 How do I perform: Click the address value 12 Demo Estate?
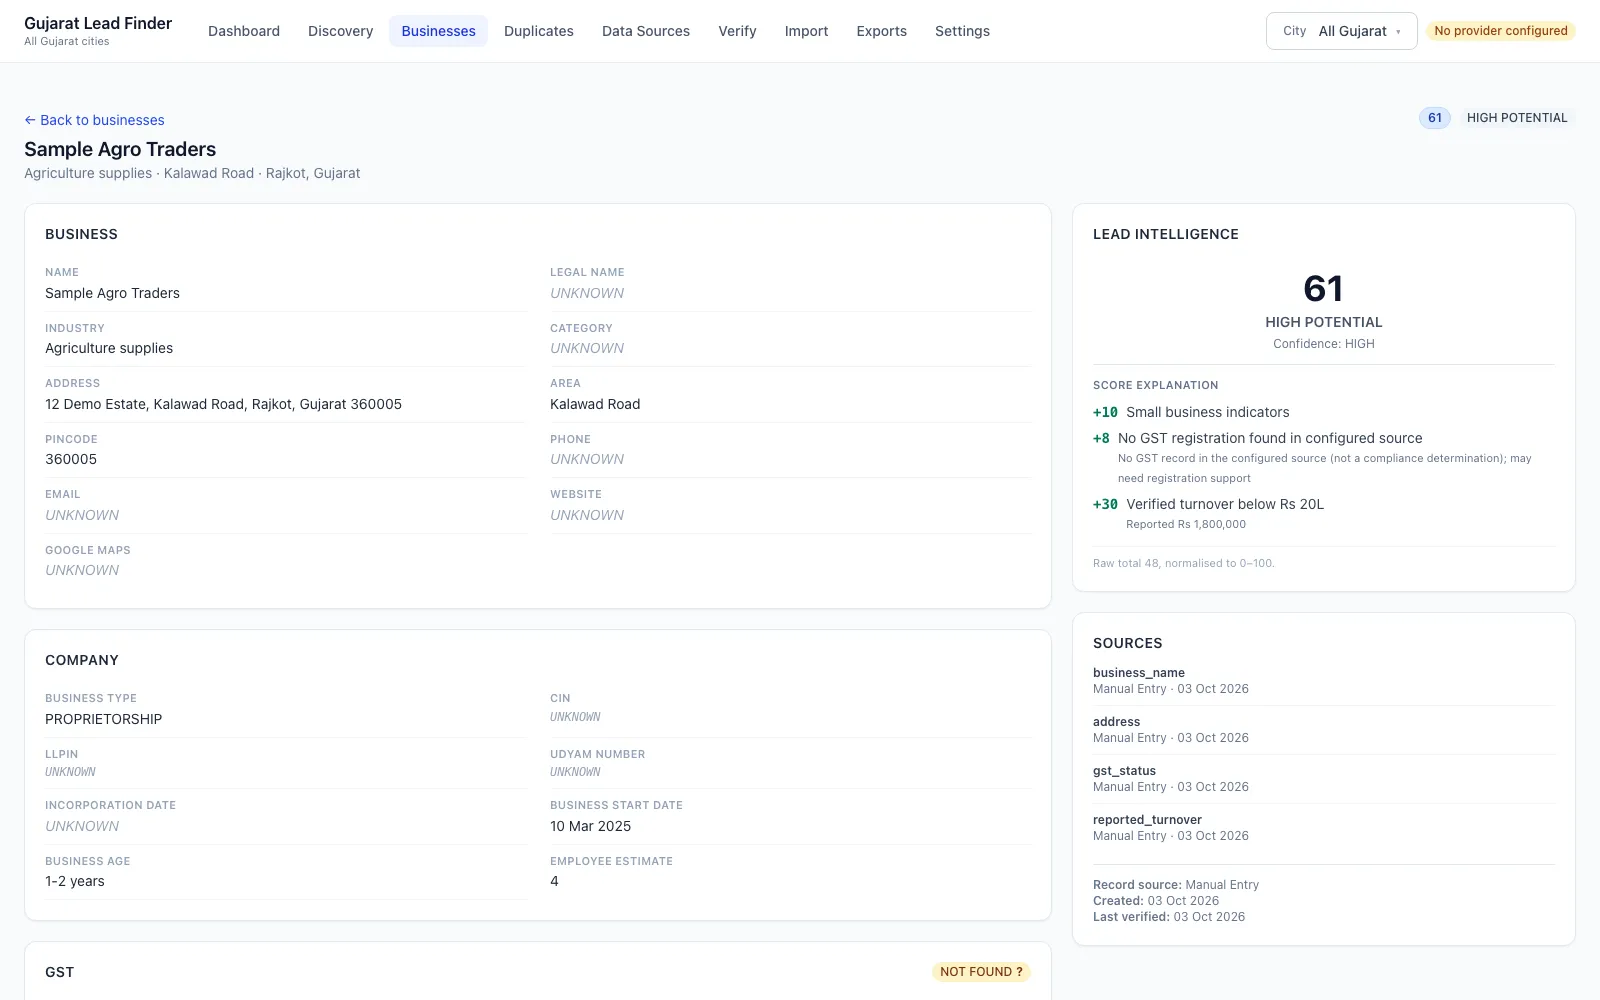(223, 404)
